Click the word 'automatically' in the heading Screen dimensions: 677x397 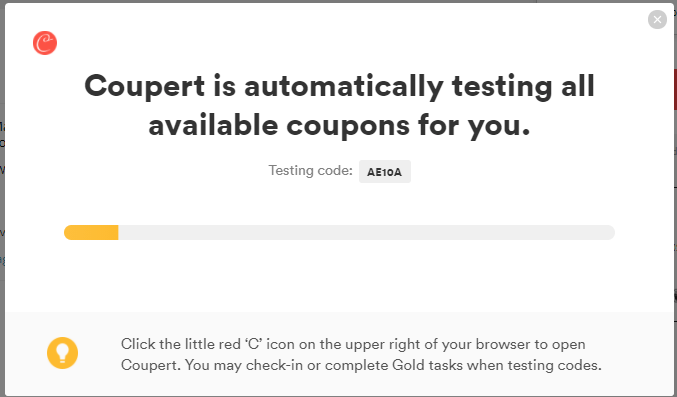click(x=344, y=86)
